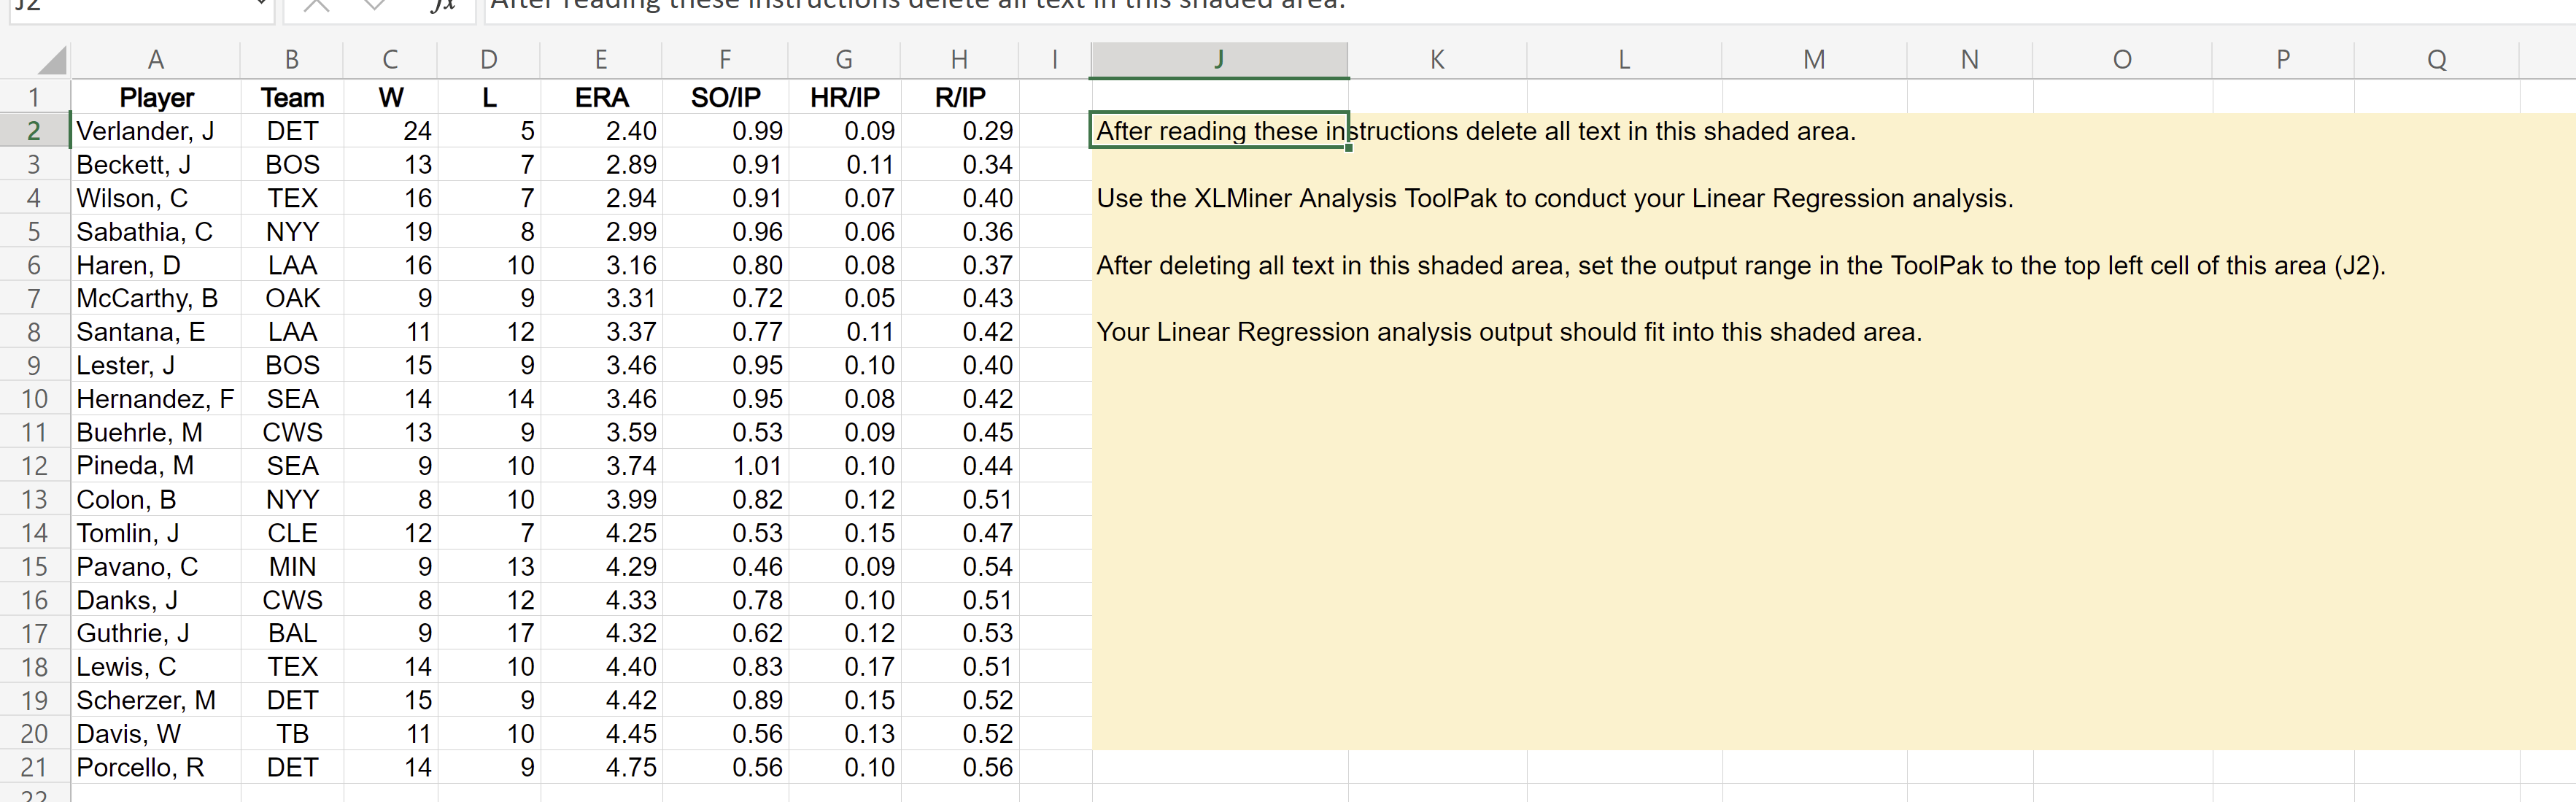2576x802 pixels.
Task: Click the Select All corner triangle
Action: coord(52,60)
